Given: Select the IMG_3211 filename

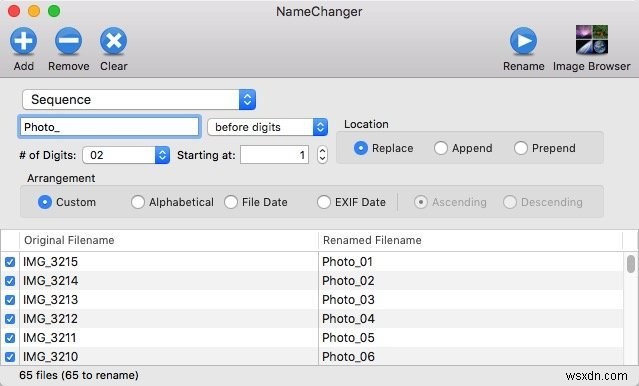Looking at the screenshot, I should pos(49,338).
